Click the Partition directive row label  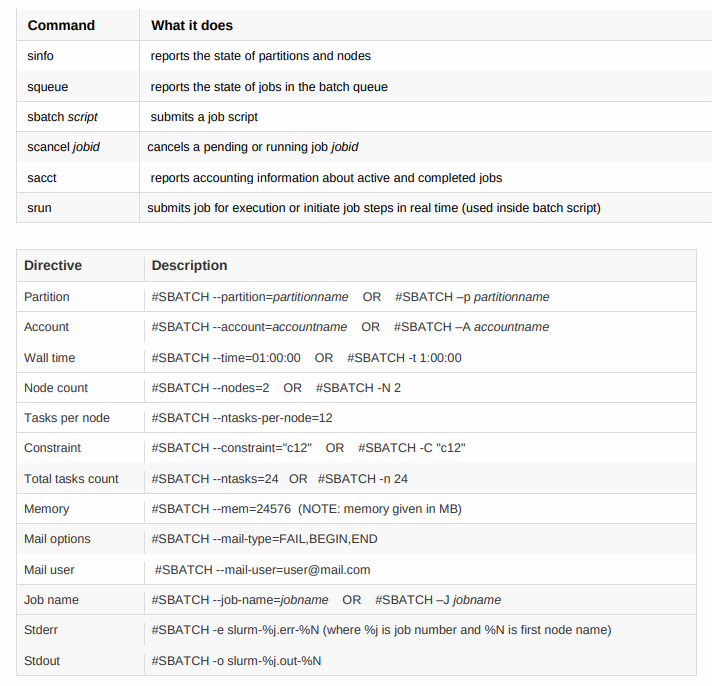[47, 297]
